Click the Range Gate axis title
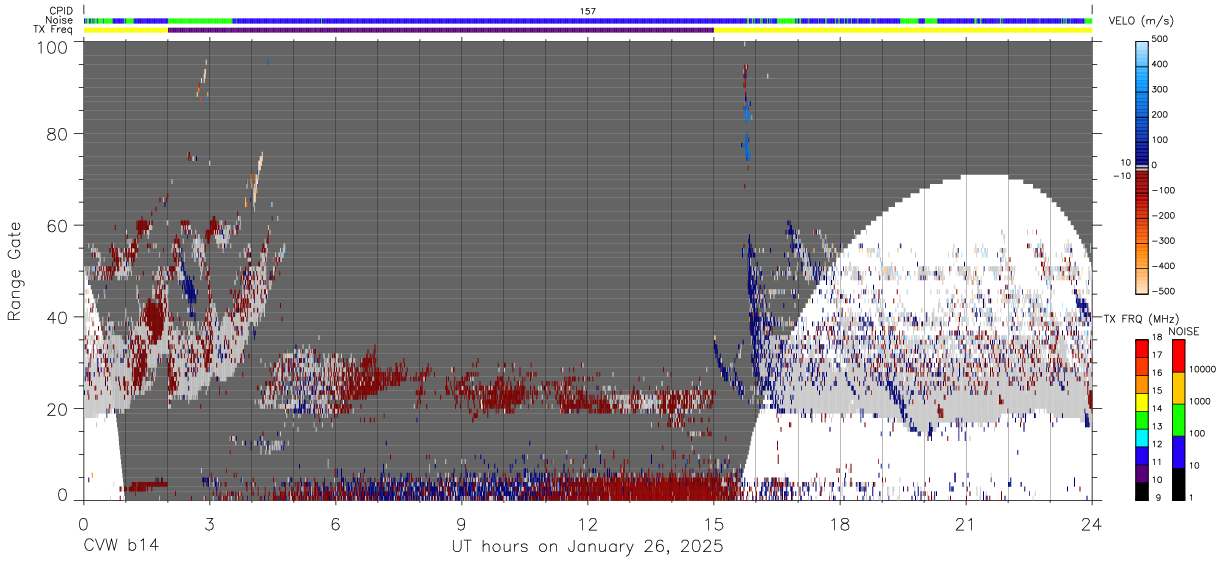This screenshot has width=1228, height=567. [15, 271]
